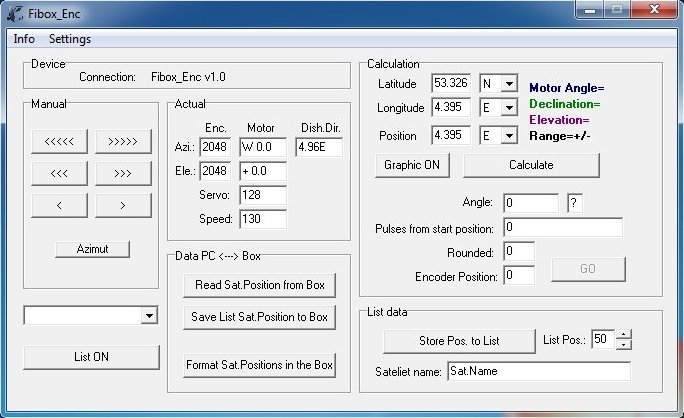The image size is (684, 418).
Task: Open Latitude N/S dropdown
Action: pos(509,84)
